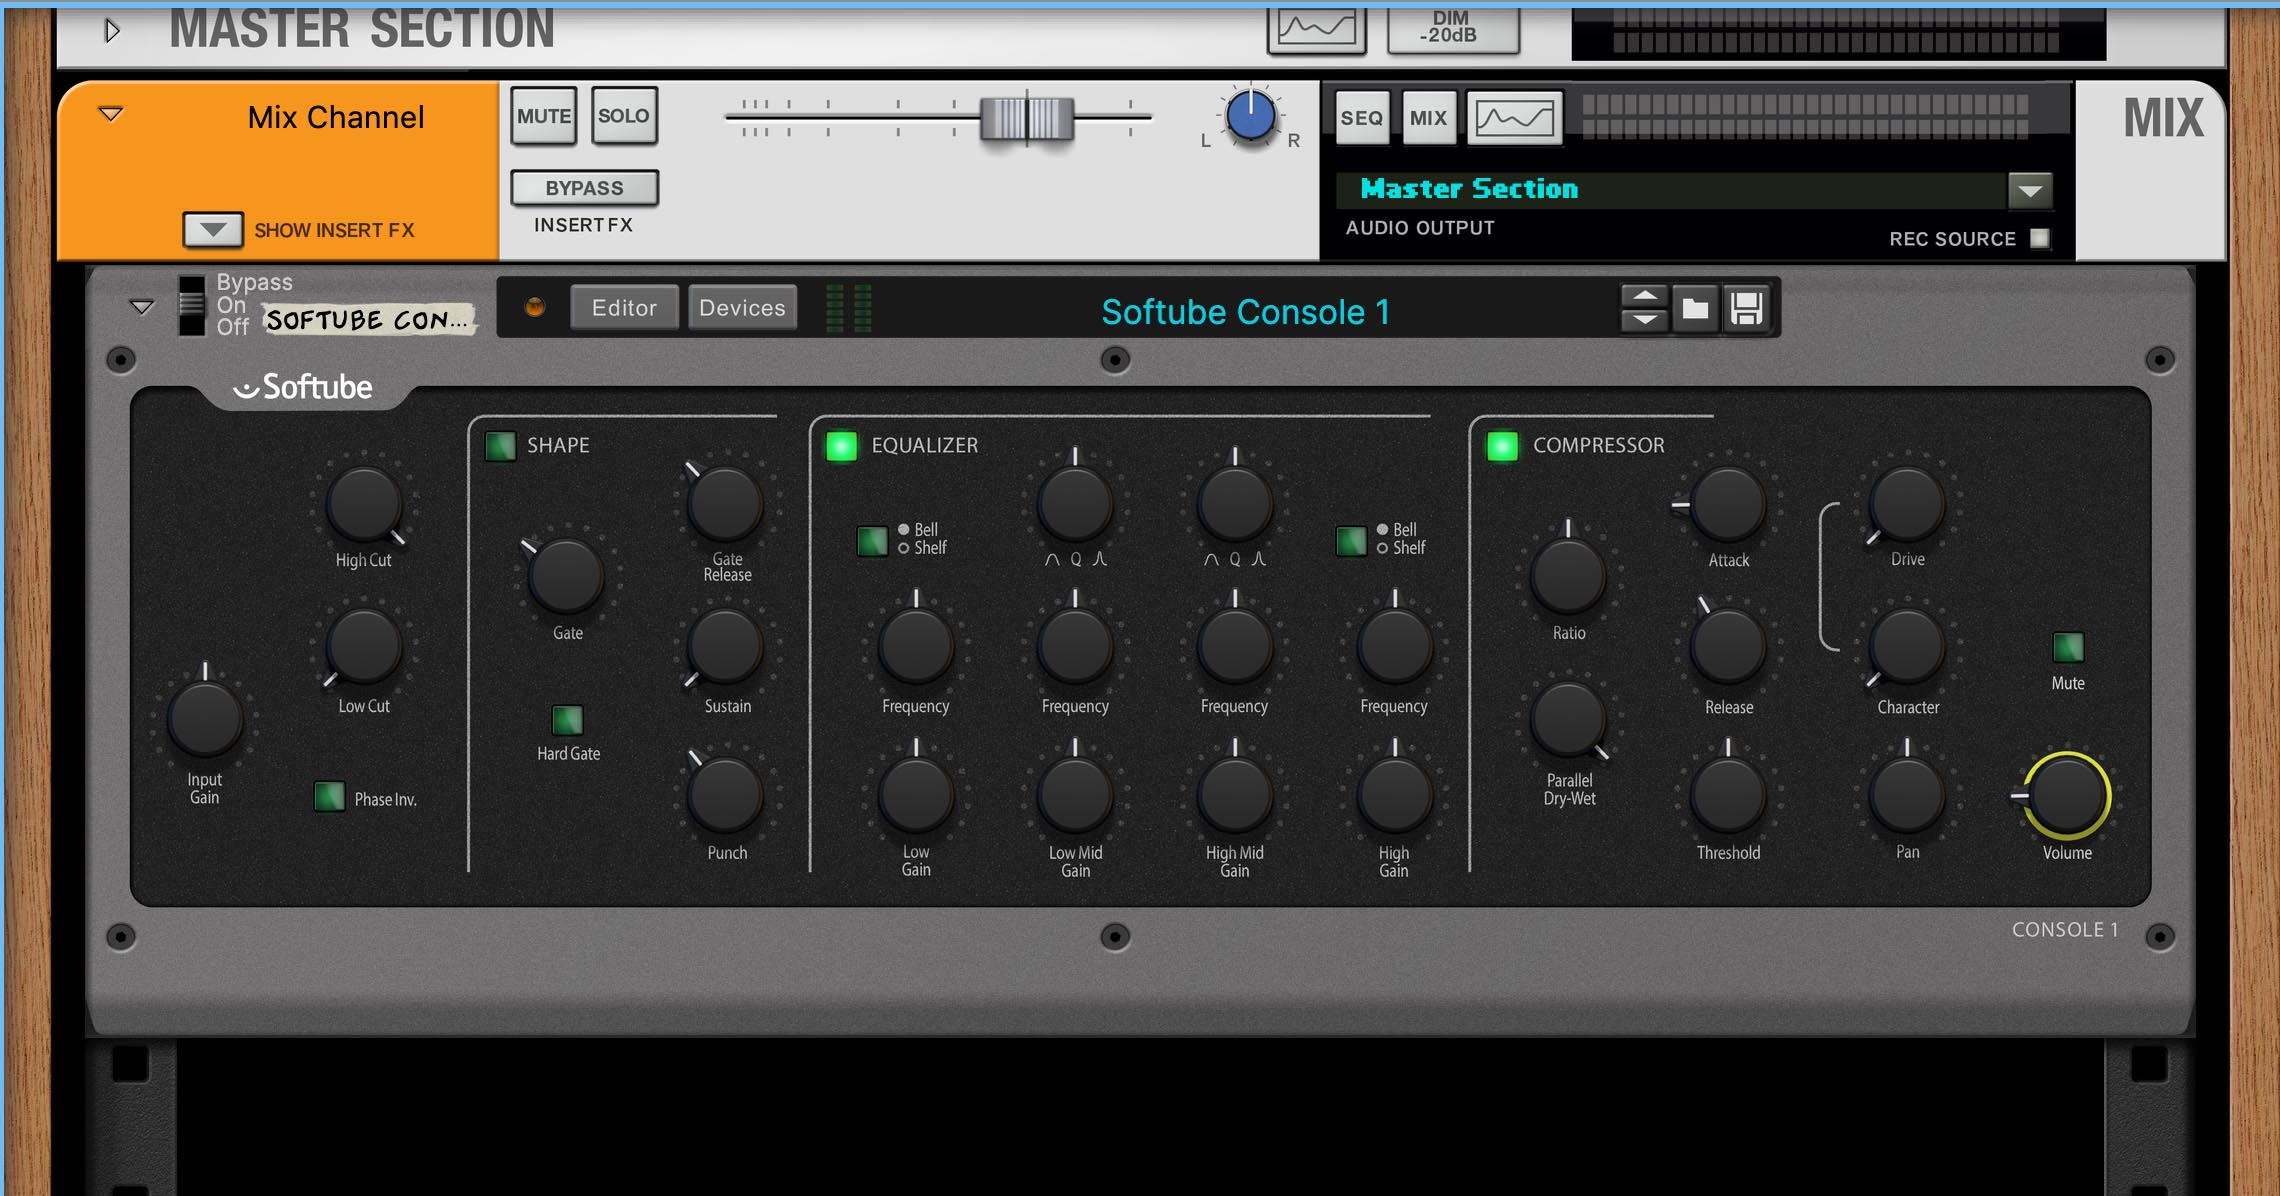The height and width of the screenshot is (1196, 2280).
Task: Solo the Mix Channel
Action: pyautogui.click(x=624, y=116)
